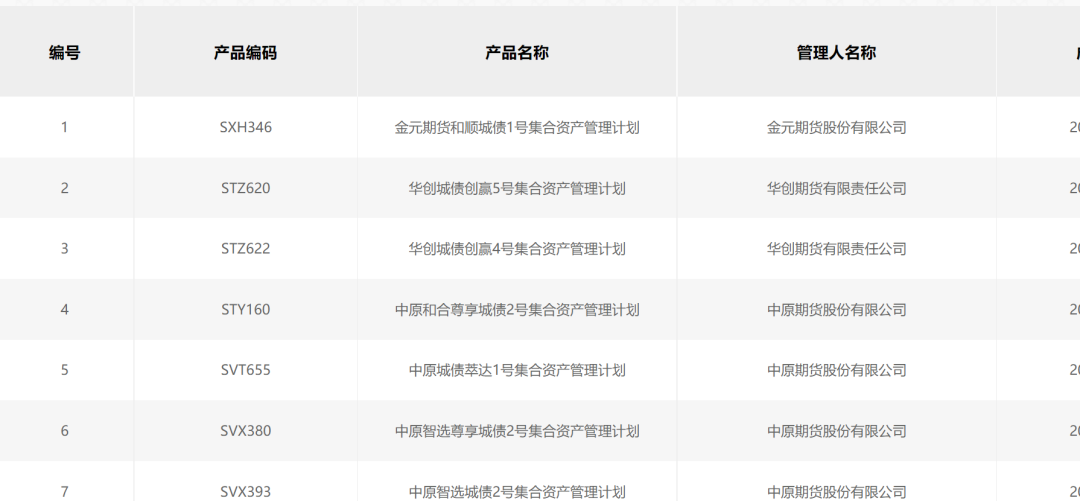Click 华创城债创赢5号集合资产管理计划
Viewport: 1080px width, 501px height.
[x=517, y=188]
